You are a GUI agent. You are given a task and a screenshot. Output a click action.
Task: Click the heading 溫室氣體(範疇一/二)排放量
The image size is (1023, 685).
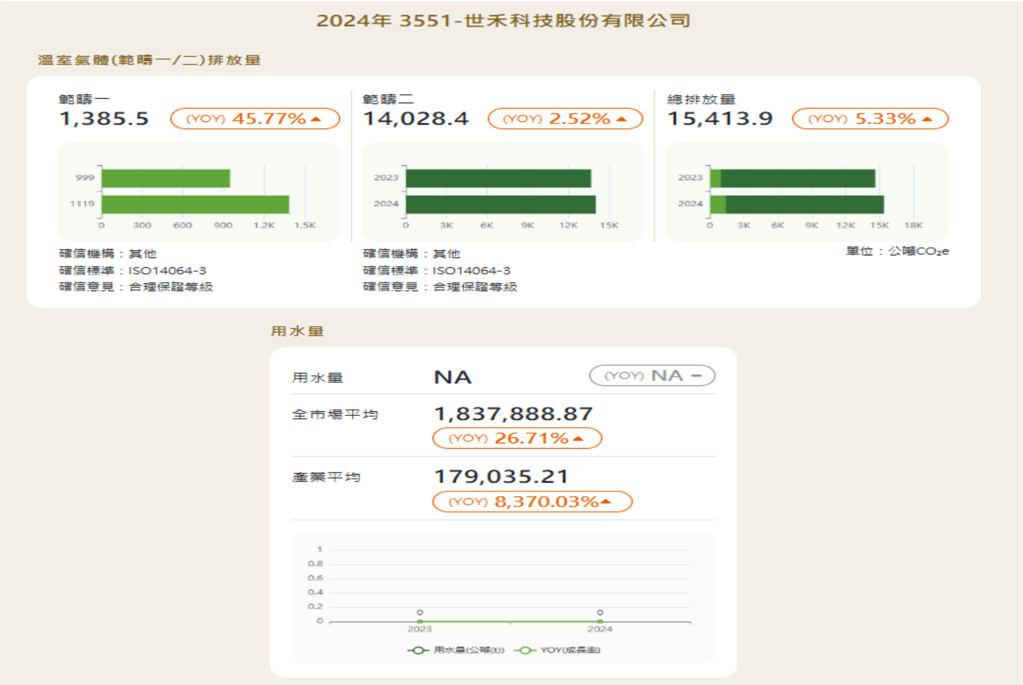[149, 60]
